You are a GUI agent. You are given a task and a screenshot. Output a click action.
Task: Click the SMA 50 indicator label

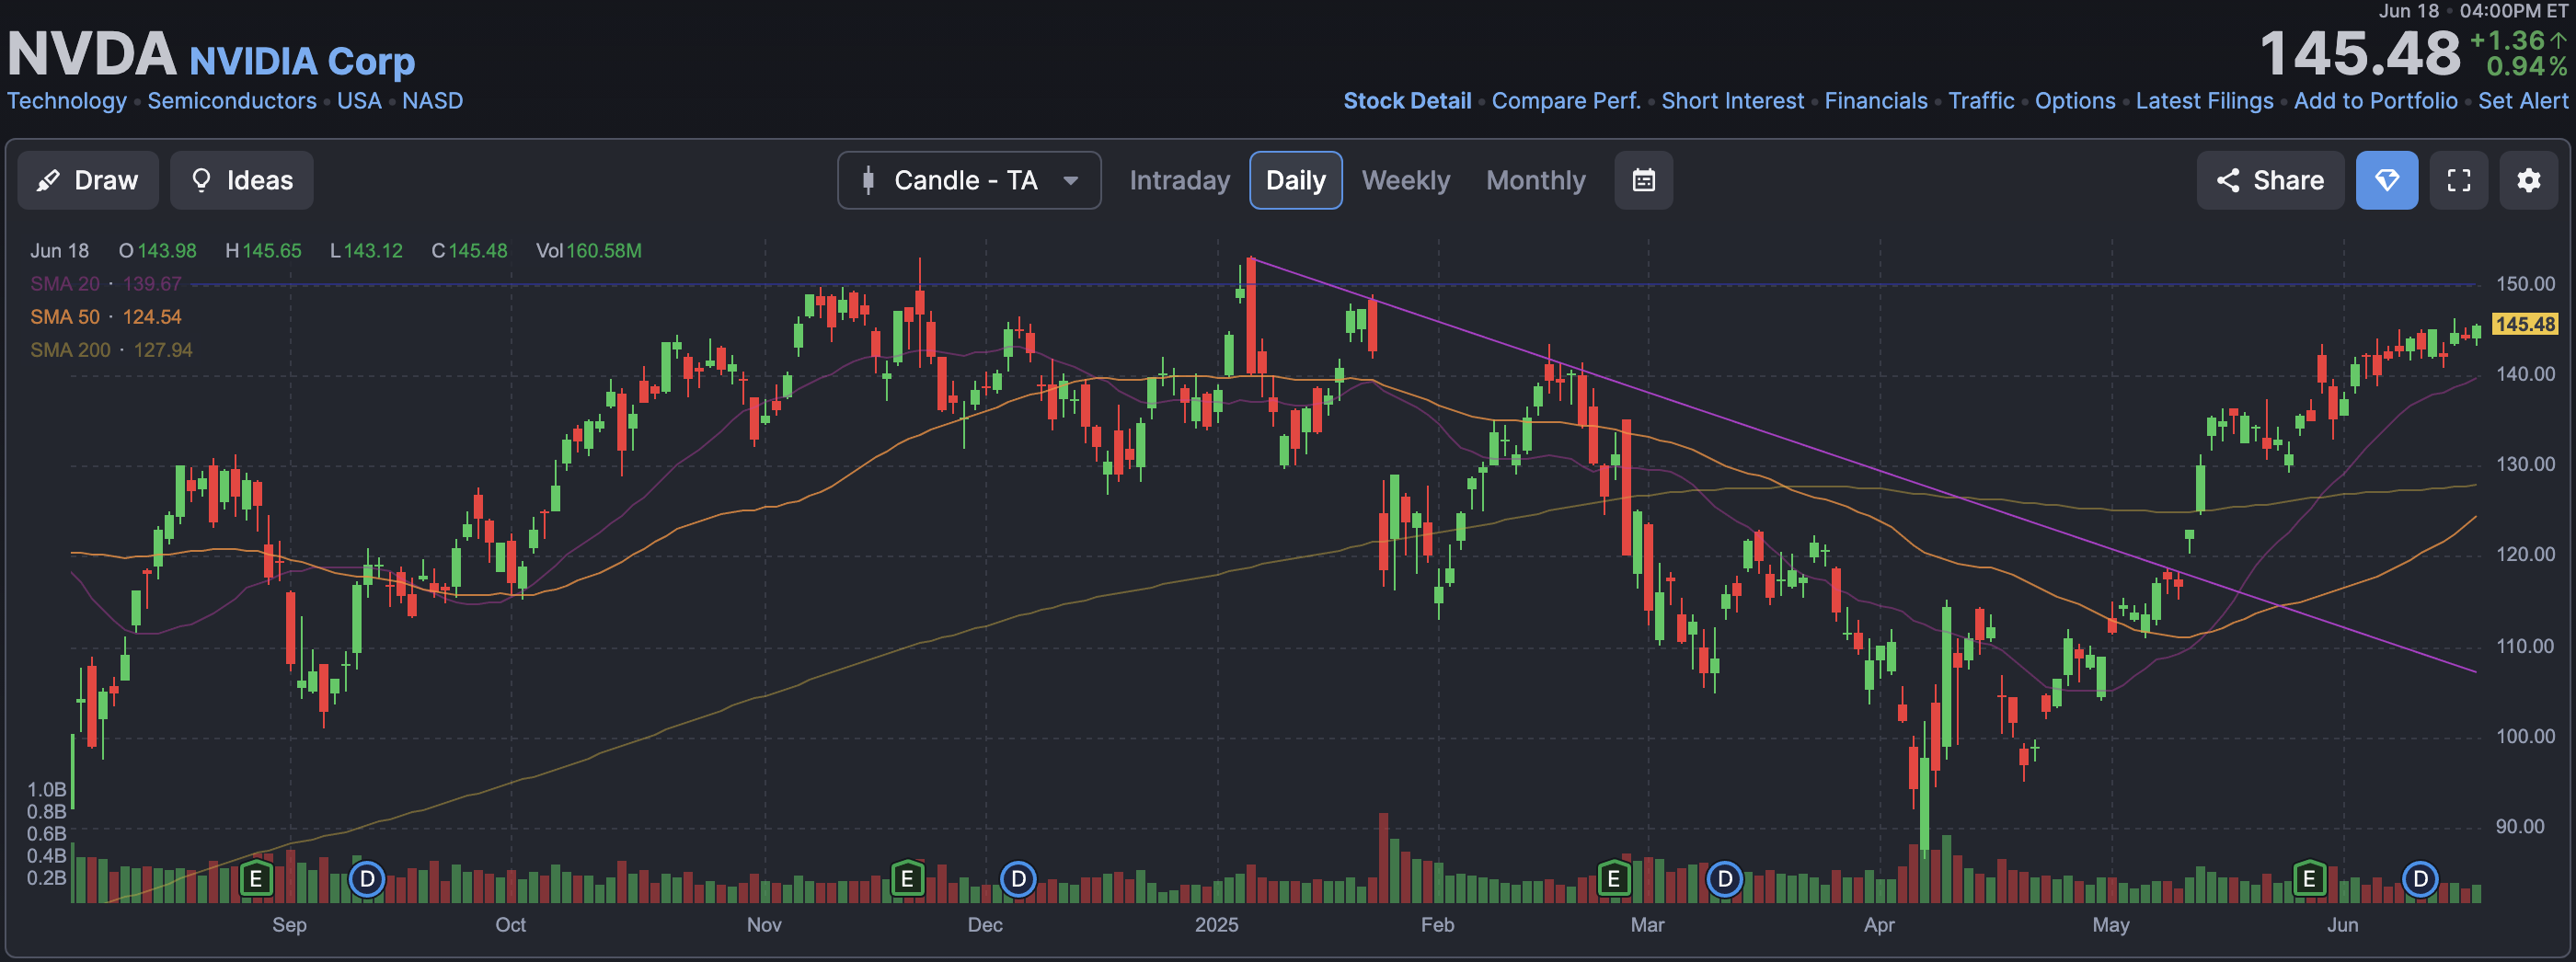(x=106, y=317)
